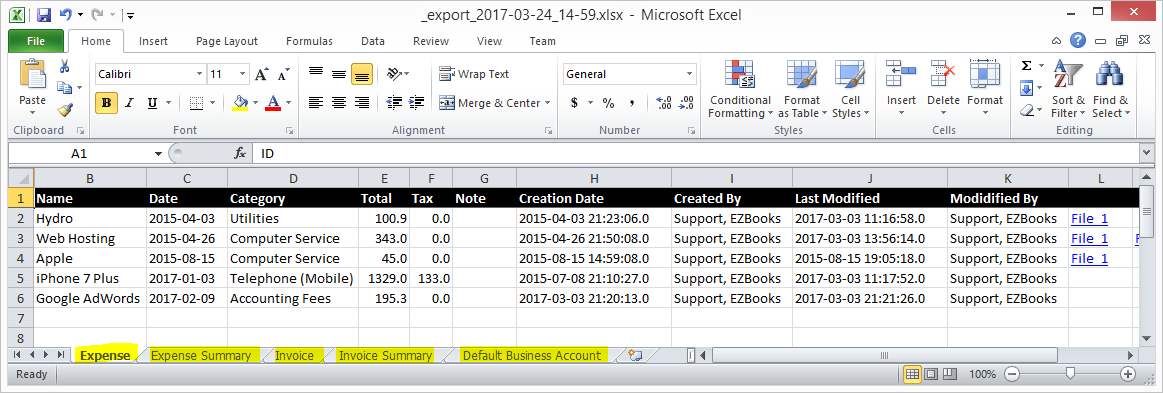Click the Save icon in quick access toolbar
Viewport: 1163px width, 393px height.
click(43, 14)
